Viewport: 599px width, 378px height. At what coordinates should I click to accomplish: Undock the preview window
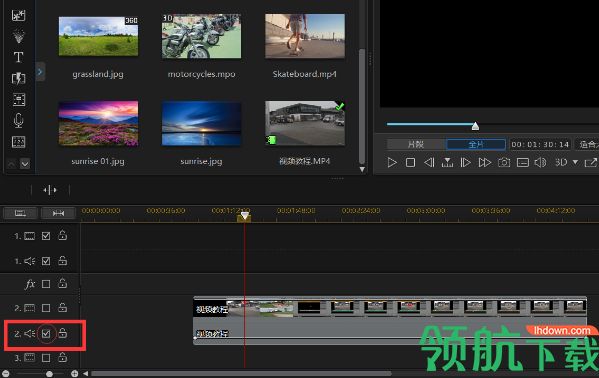click(591, 162)
